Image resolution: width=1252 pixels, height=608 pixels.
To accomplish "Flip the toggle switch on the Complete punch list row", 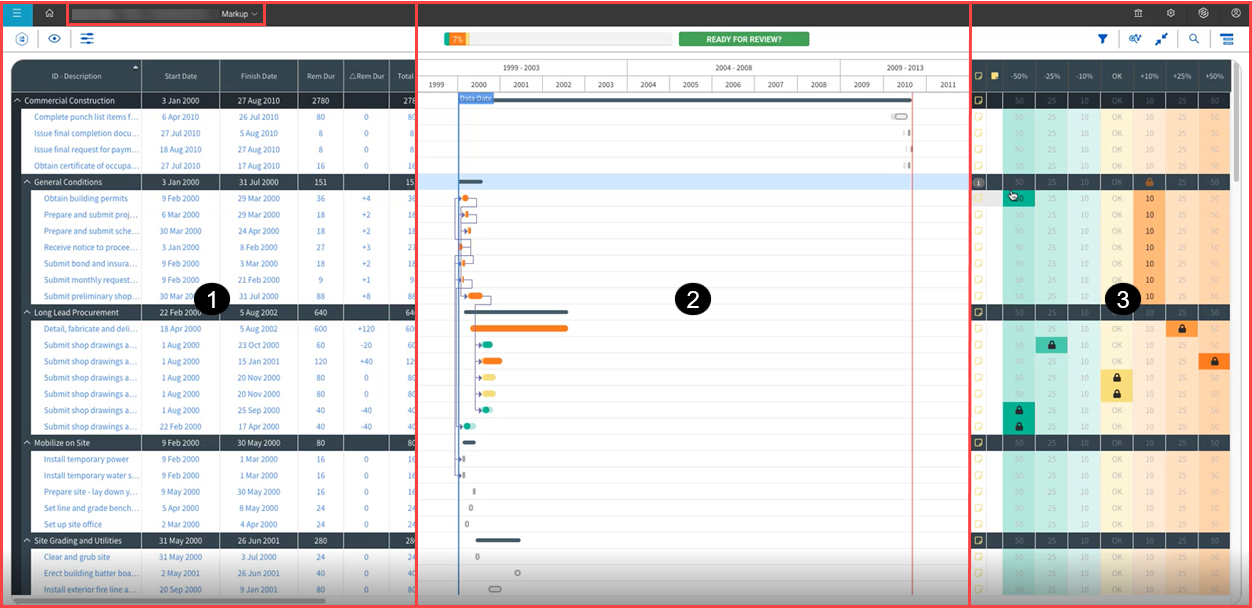I will pyautogui.click(x=901, y=116).
